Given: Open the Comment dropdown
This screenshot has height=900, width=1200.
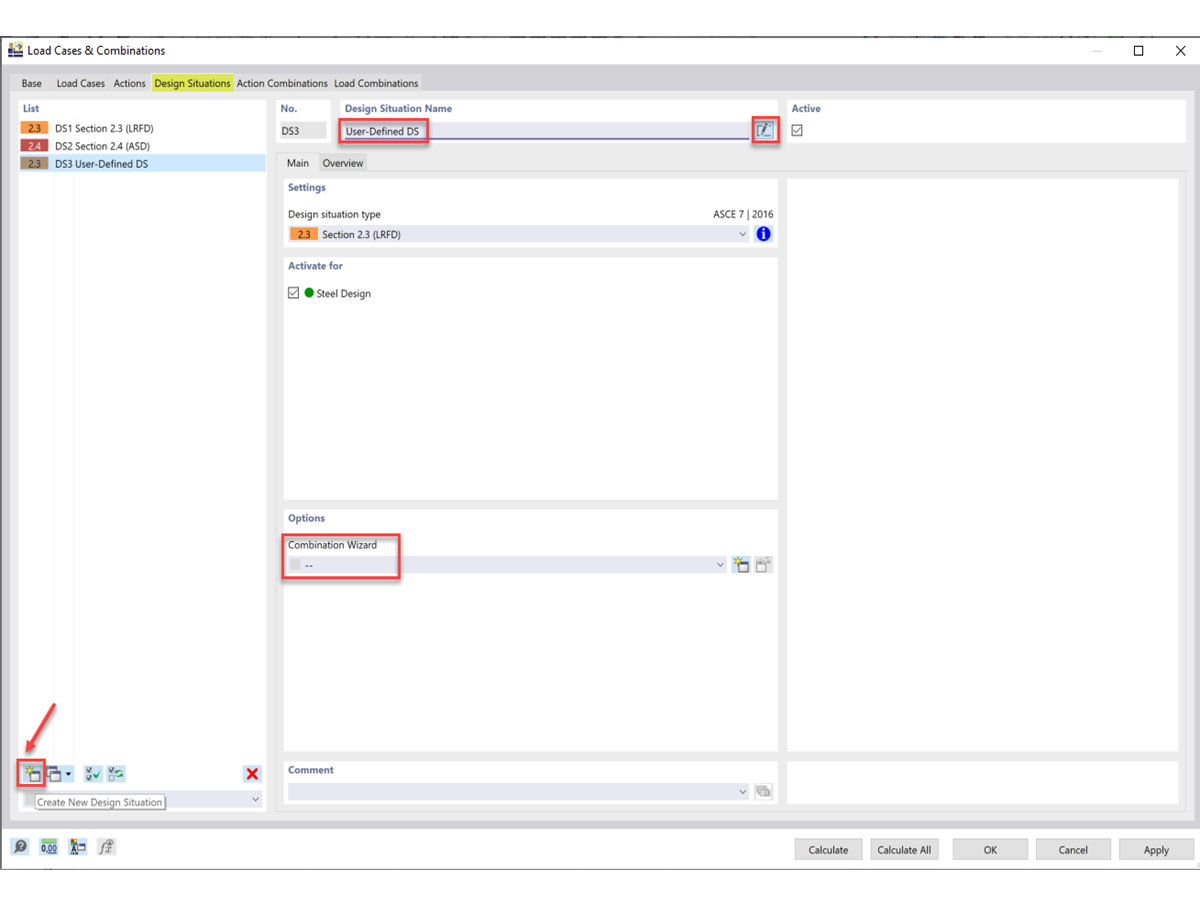Looking at the screenshot, I should tap(743, 790).
